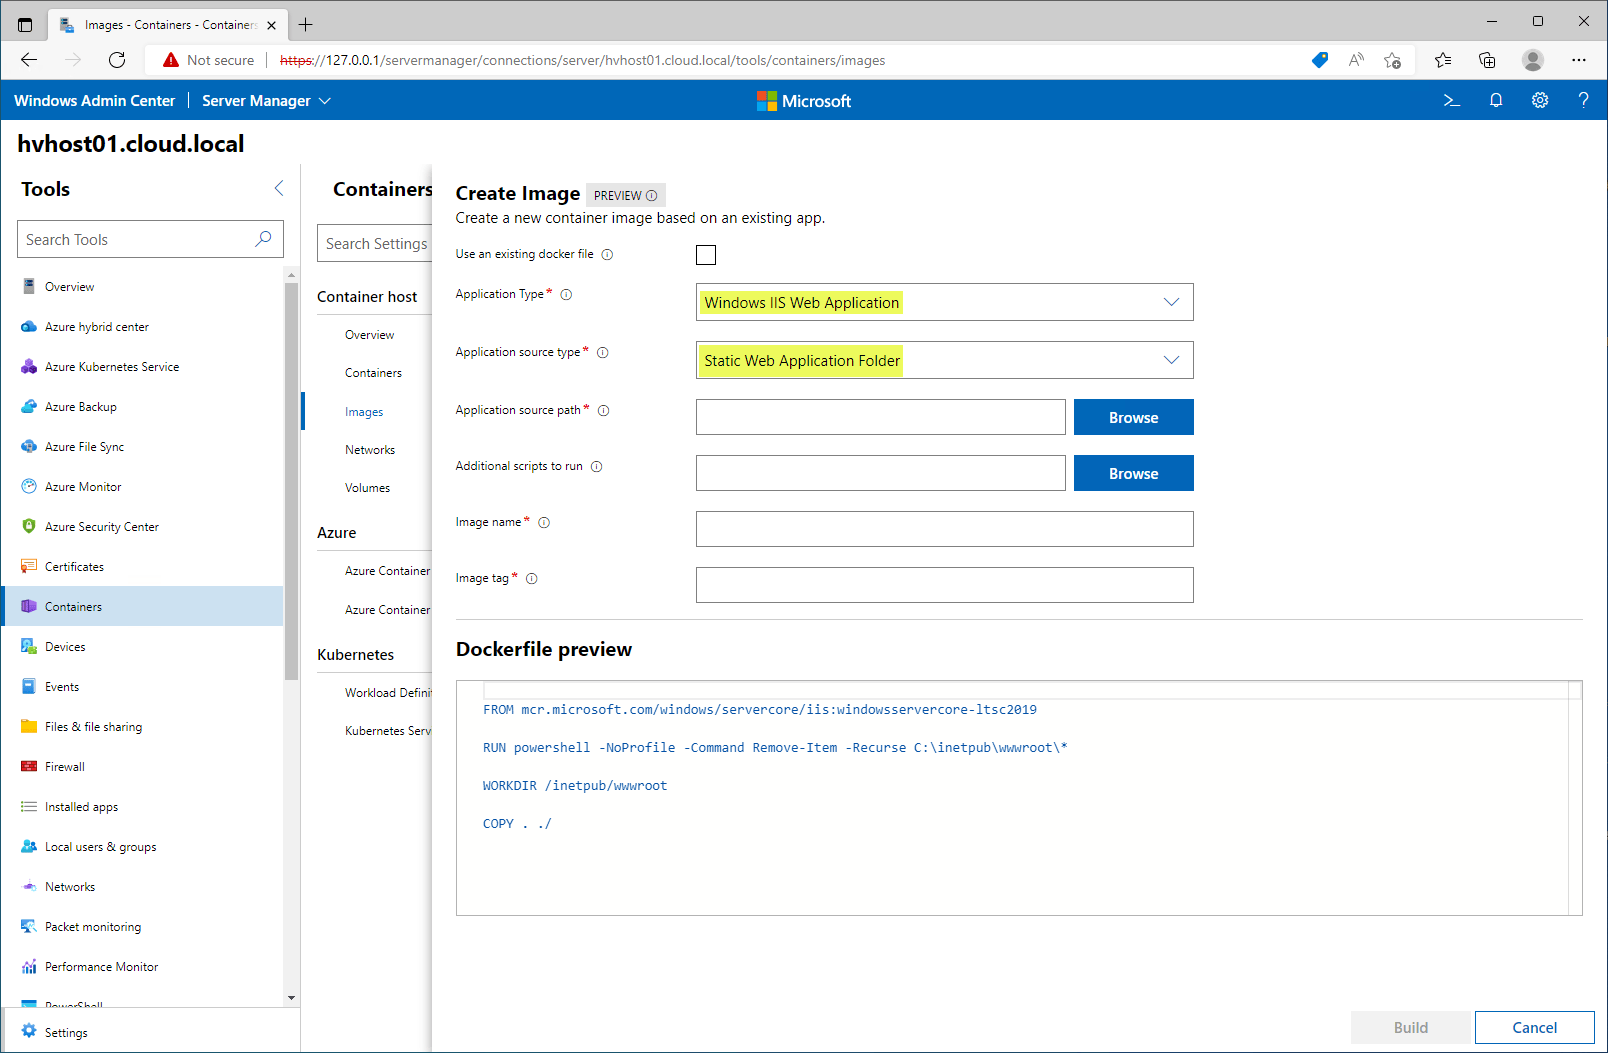Tick the Use an existing docker file checkbox
The height and width of the screenshot is (1053, 1608).
point(706,255)
